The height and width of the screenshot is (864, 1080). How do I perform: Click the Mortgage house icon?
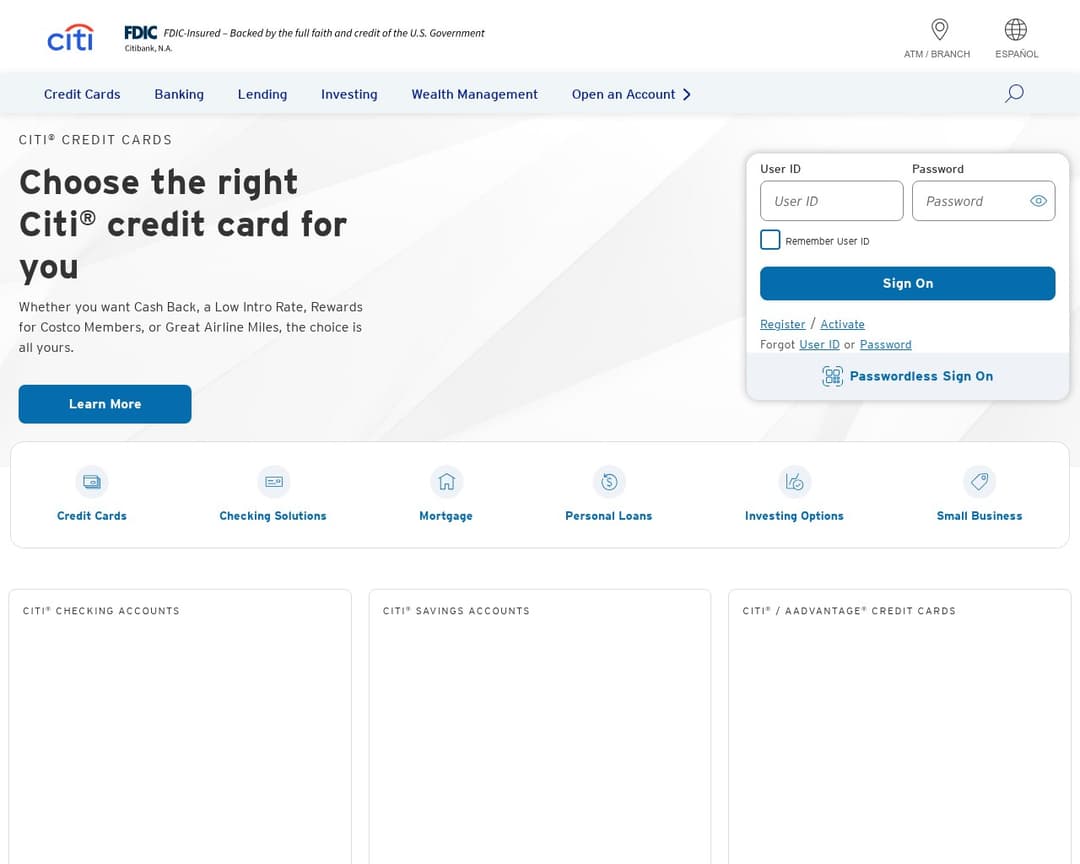[446, 482]
